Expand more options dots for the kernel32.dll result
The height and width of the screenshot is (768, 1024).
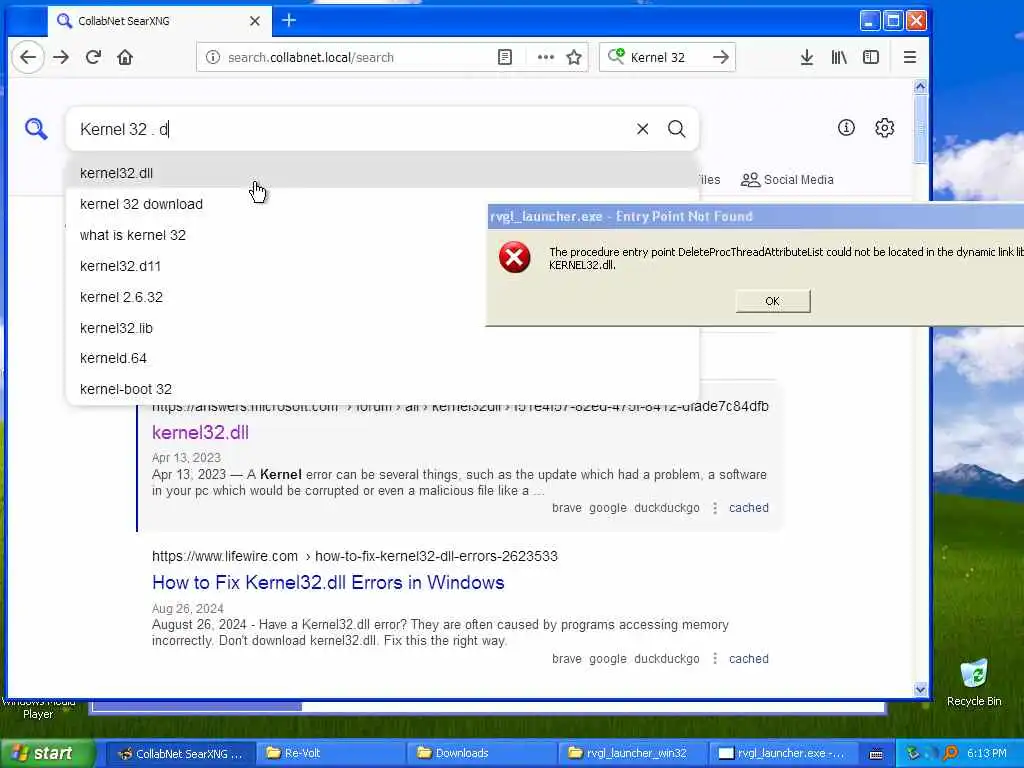click(715, 507)
